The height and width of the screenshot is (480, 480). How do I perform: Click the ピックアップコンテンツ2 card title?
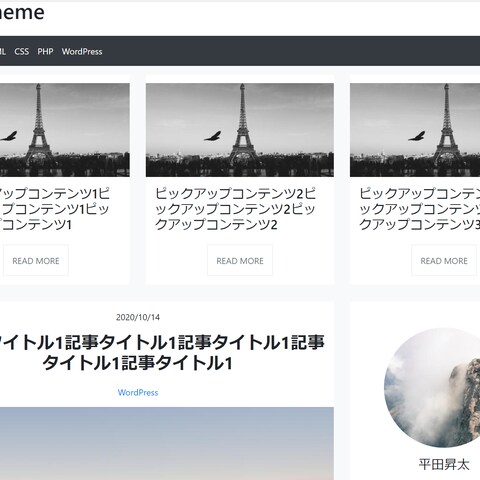point(235,209)
